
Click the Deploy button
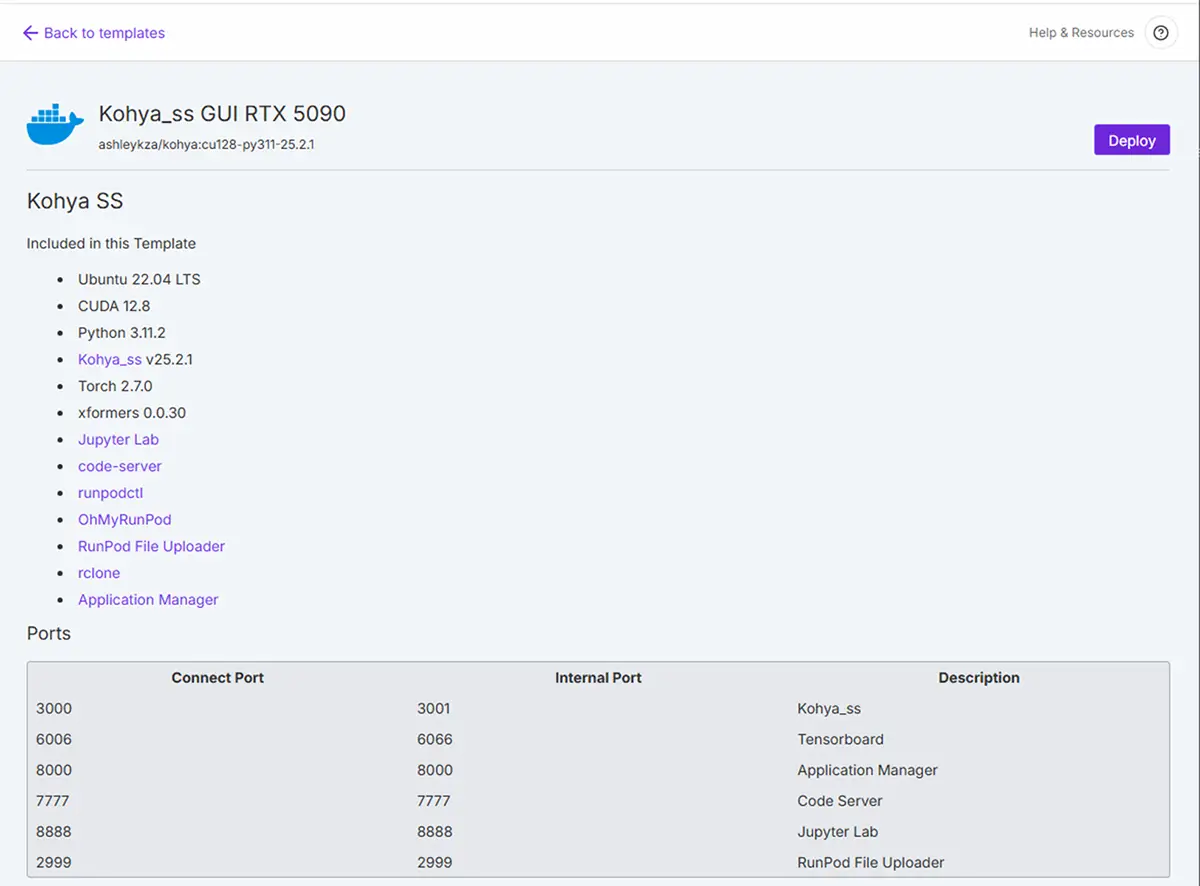click(x=1132, y=141)
